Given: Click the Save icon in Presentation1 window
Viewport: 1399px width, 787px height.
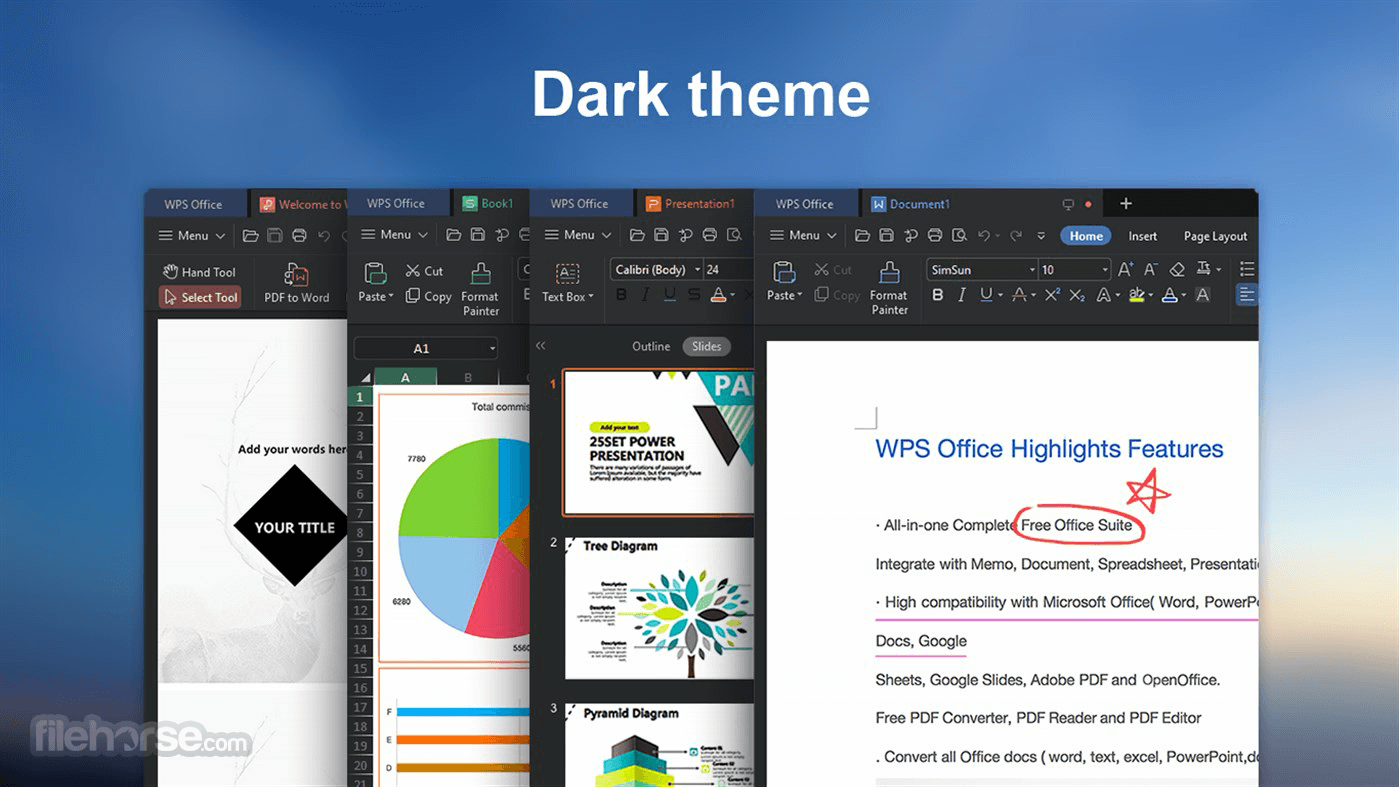Looking at the screenshot, I should coord(661,235).
